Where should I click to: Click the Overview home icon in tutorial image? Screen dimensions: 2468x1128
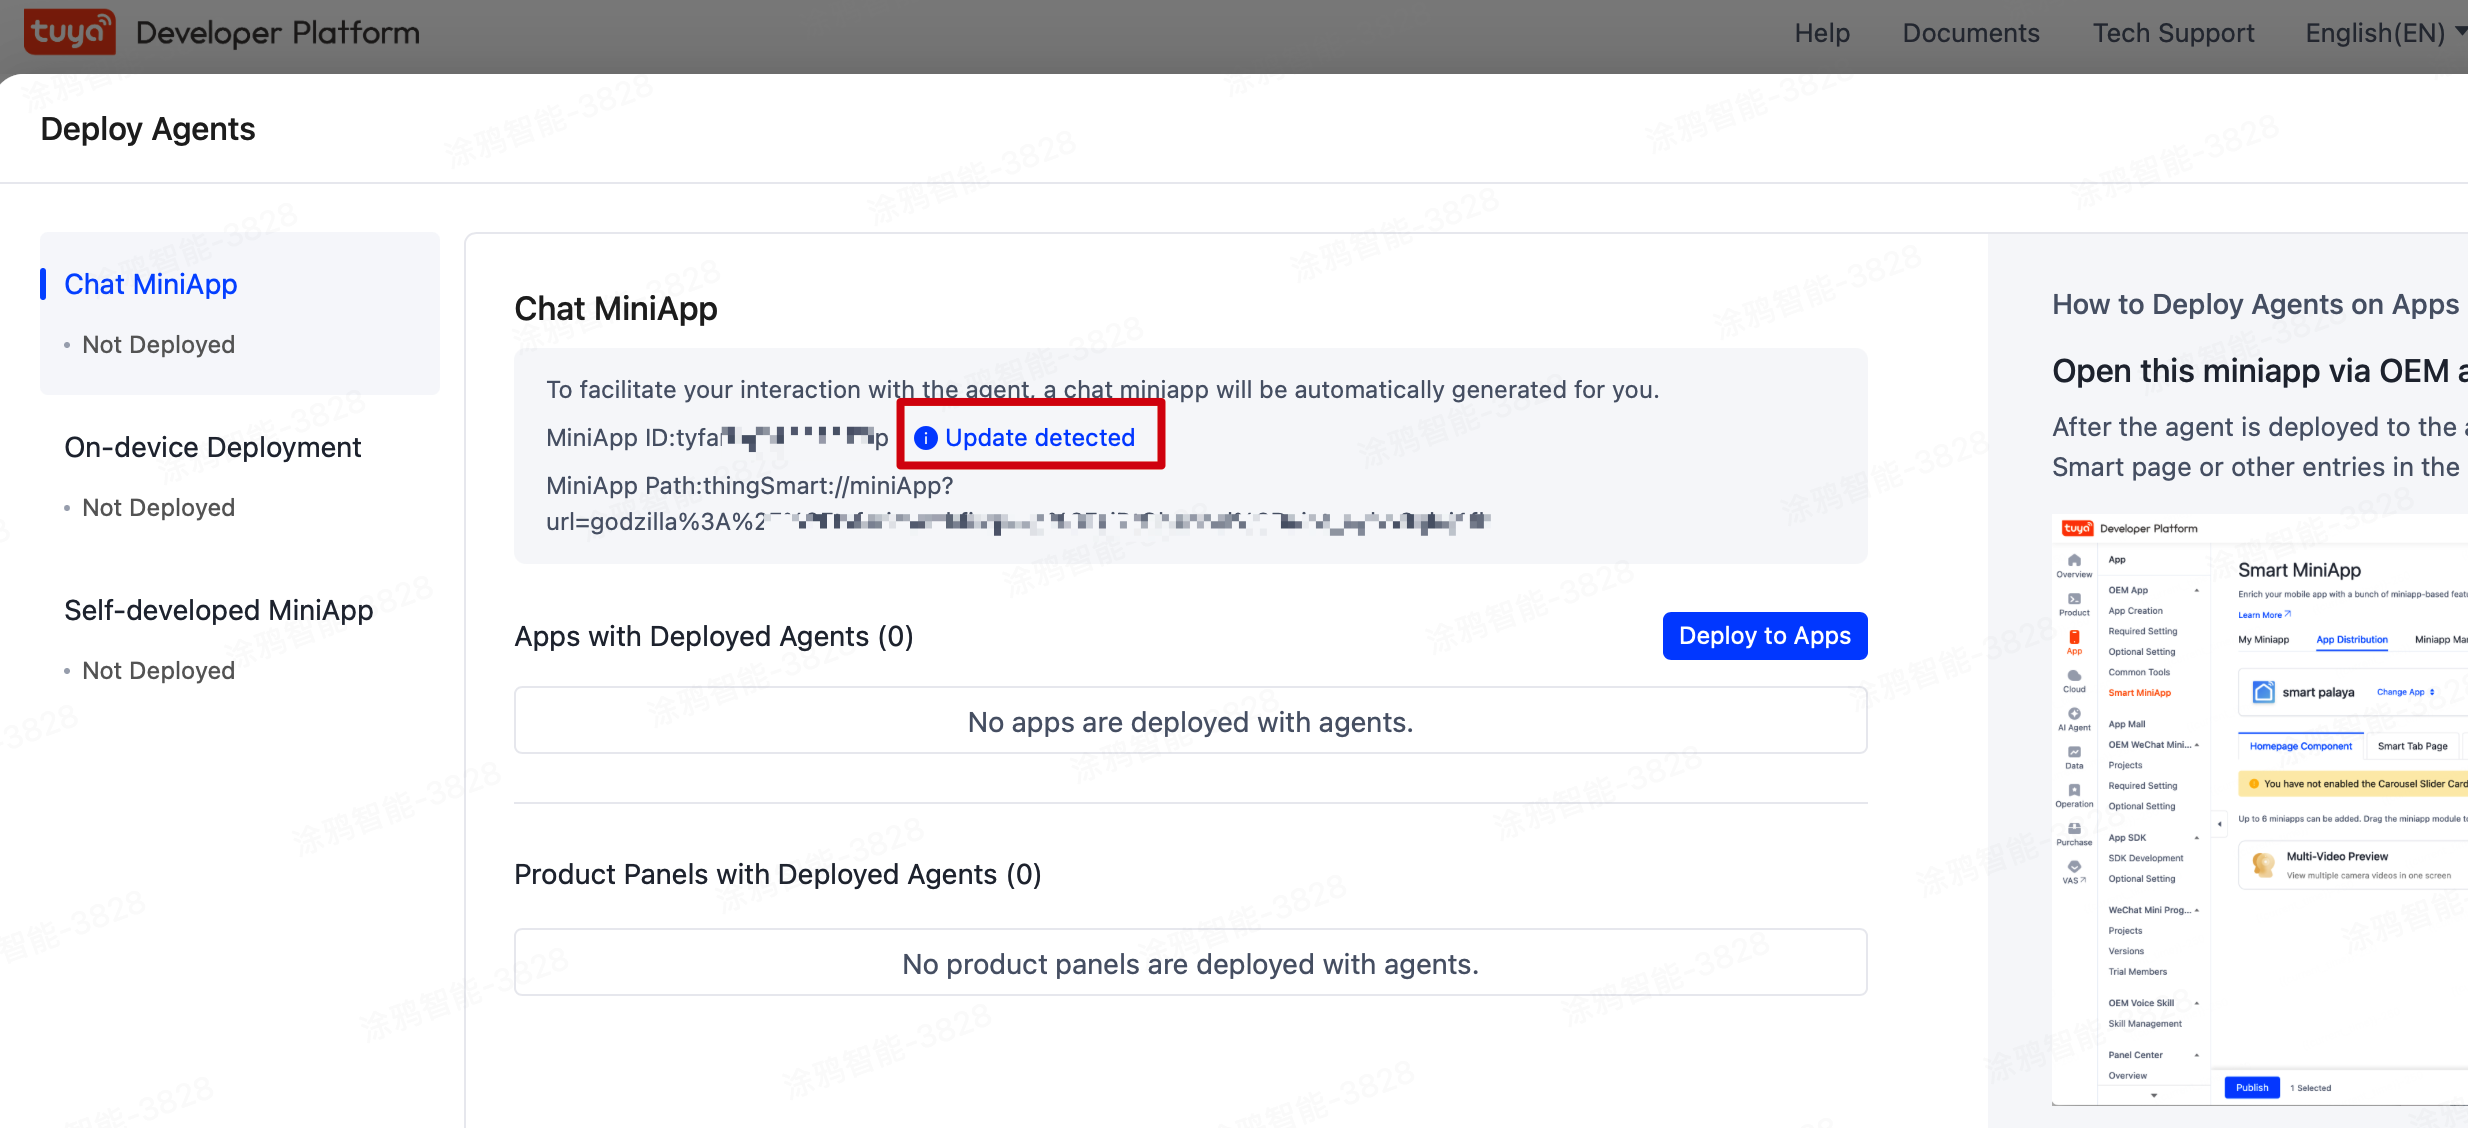click(2074, 561)
